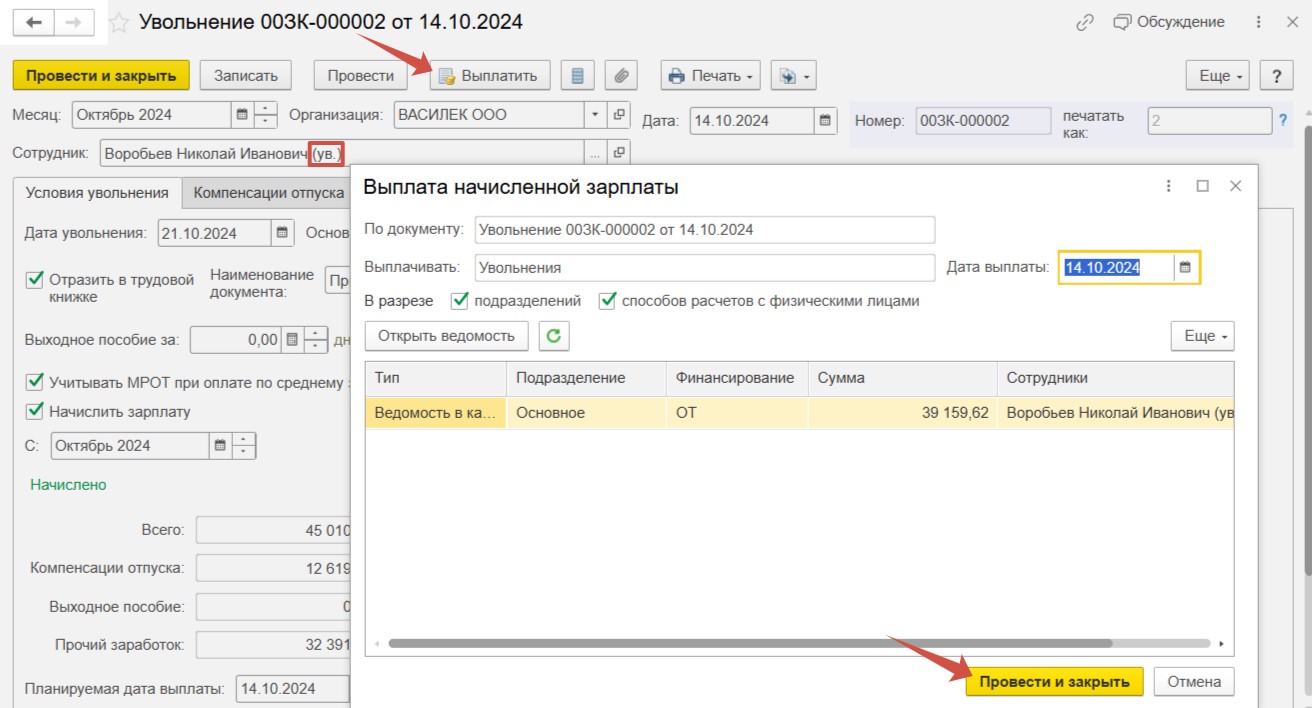1312x708 pixels.
Task: Click Провести и закрыть in payment dialog
Action: coord(1054,682)
